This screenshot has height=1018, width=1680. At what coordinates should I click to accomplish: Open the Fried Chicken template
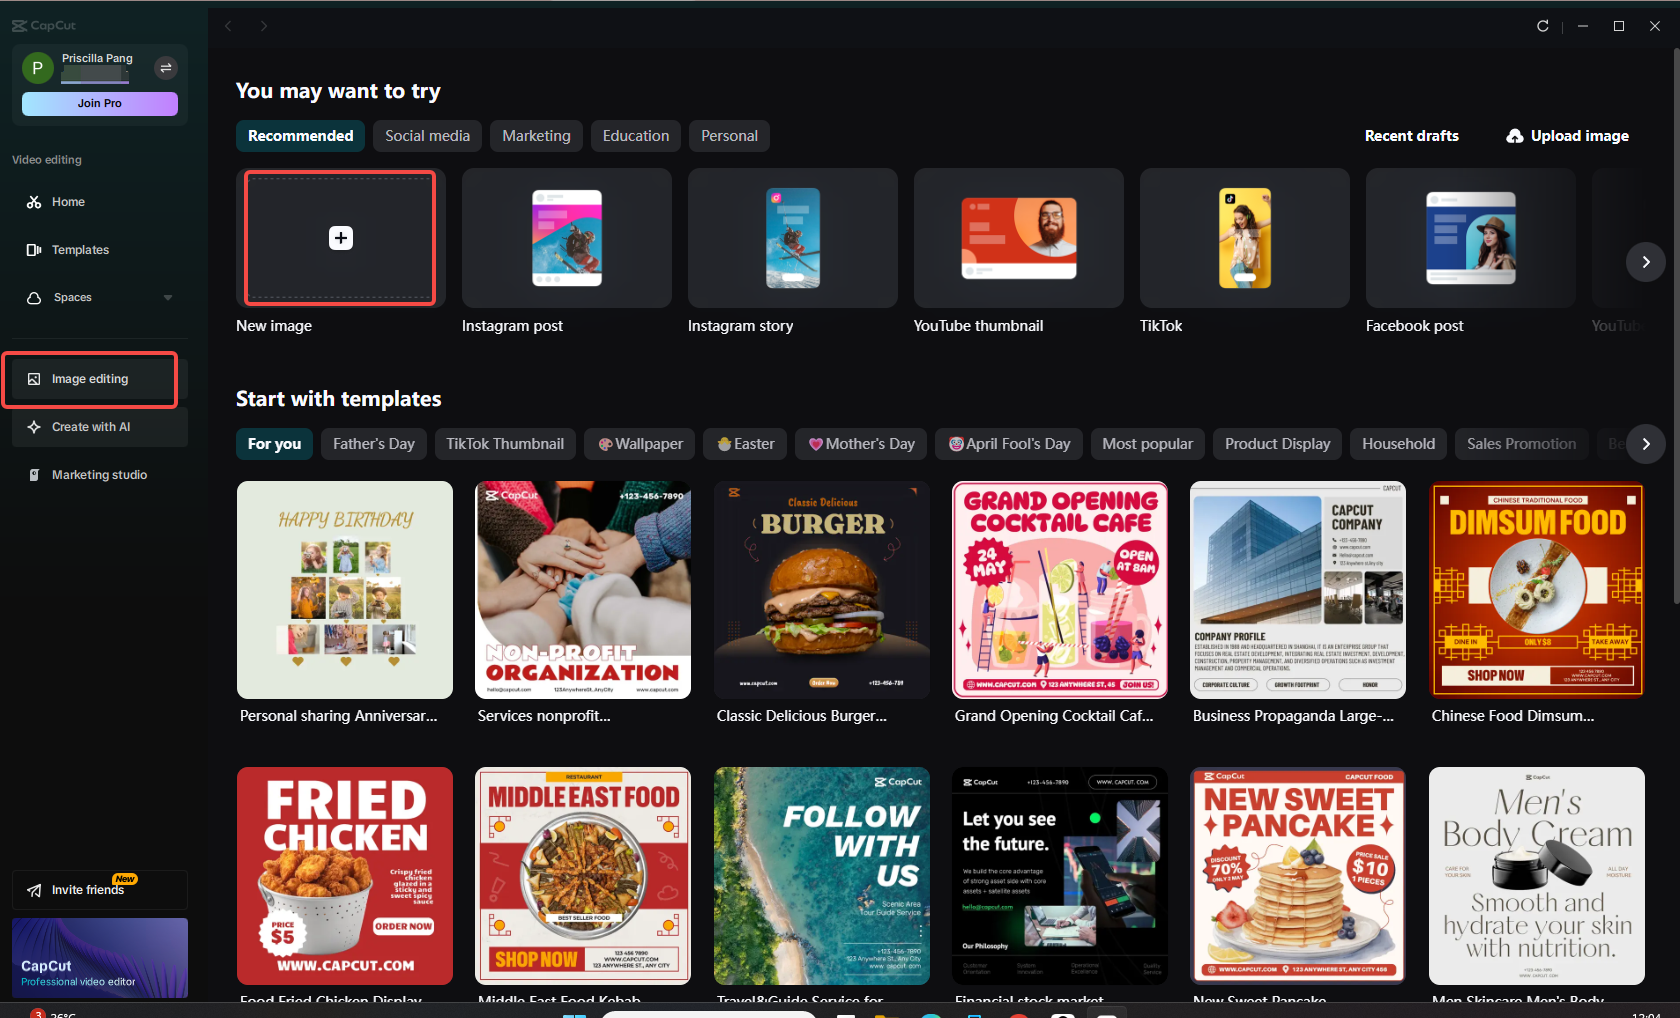click(x=345, y=876)
